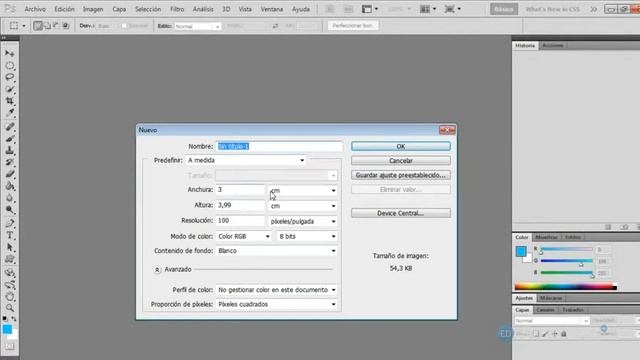Click lock transparent pixels icon in Capas
This screenshot has height=360, width=640.
pos(536,334)
